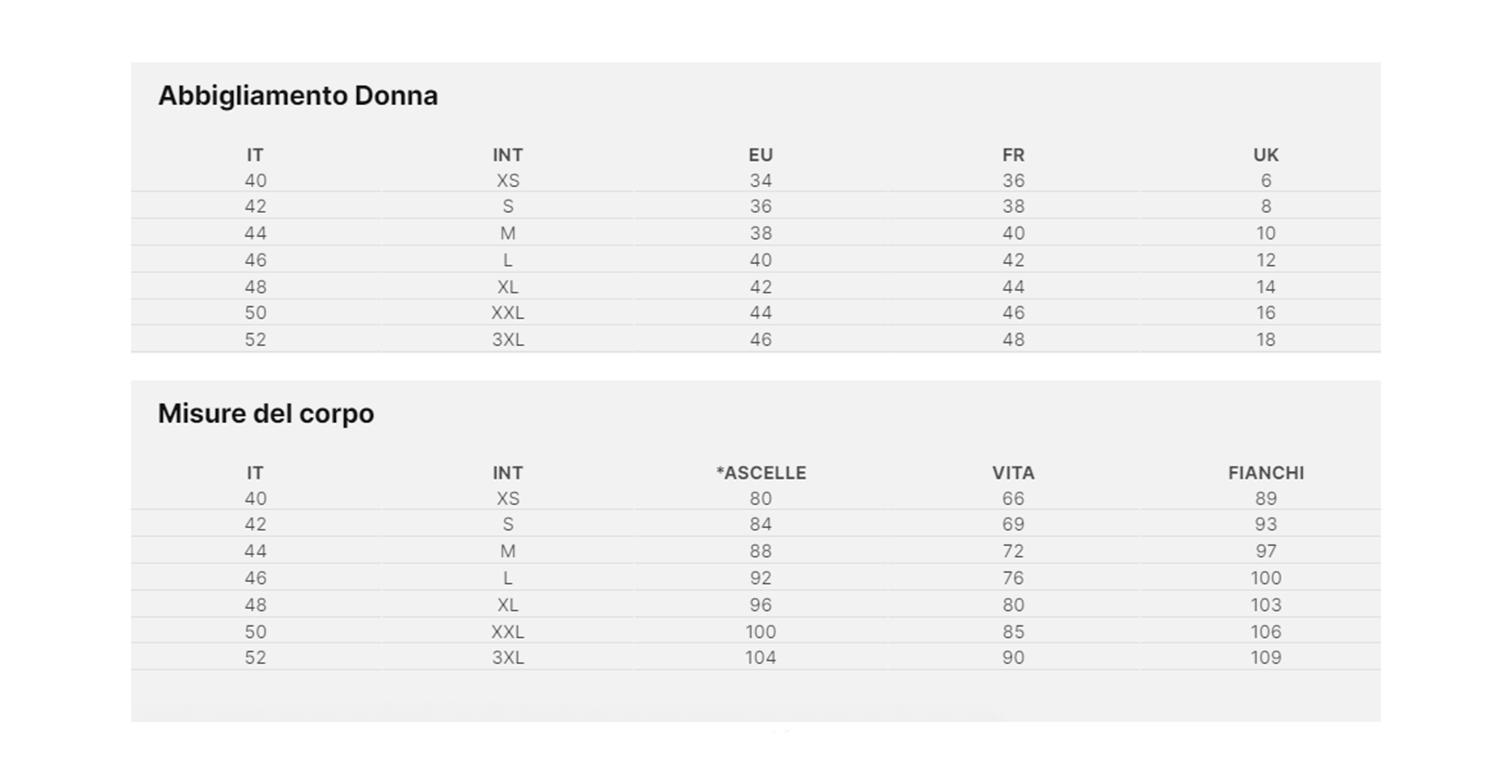Click the IT header in Abbigliamento Donna table
This screenshot has width=1512, height=780.
(255, 155)
